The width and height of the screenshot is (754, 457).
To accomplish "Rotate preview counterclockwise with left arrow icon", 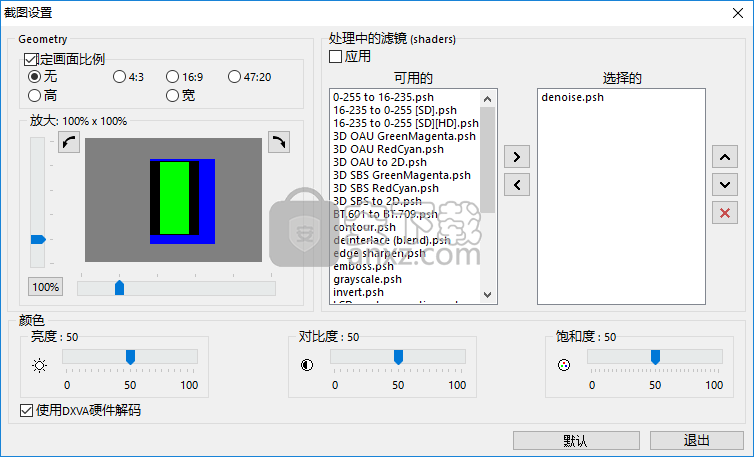I will (69, 142).
